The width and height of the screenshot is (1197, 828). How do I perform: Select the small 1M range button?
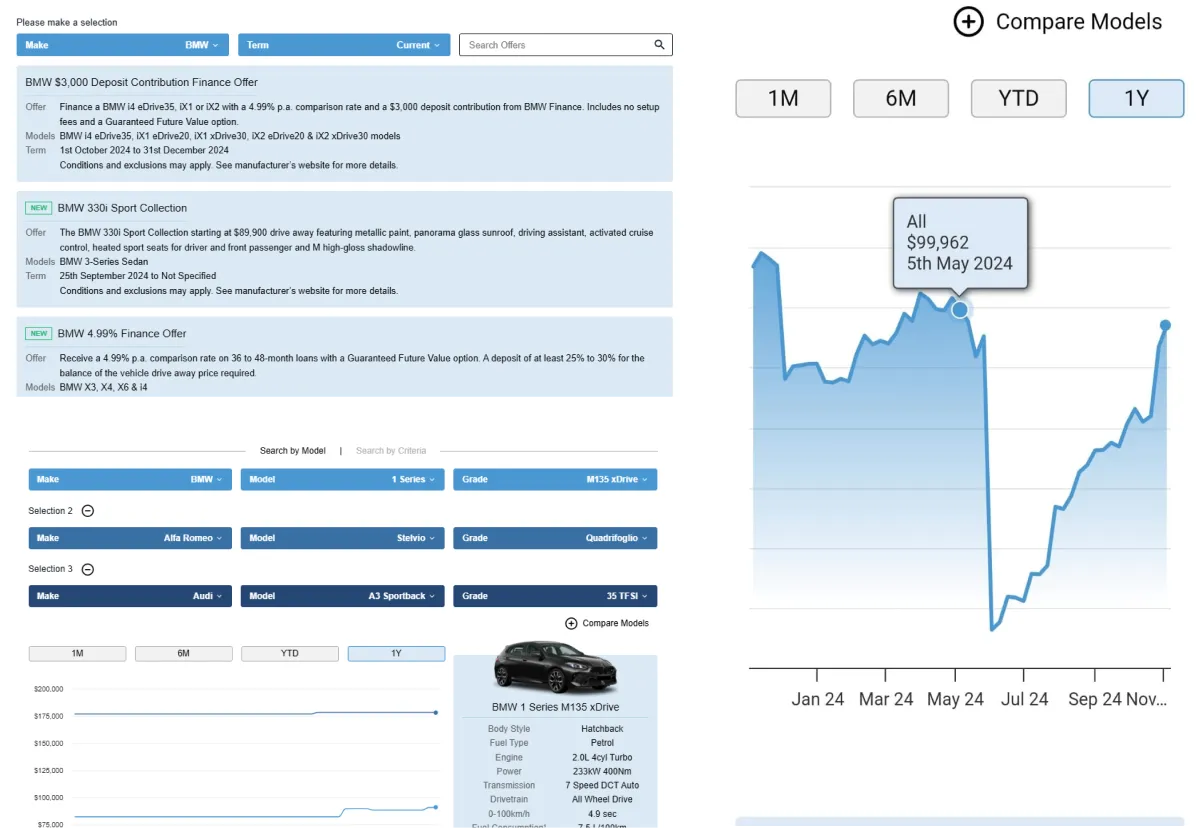coord(77,653)
